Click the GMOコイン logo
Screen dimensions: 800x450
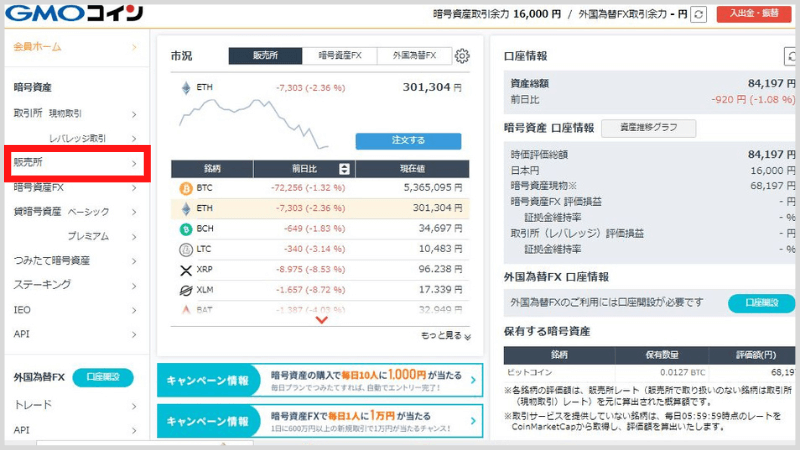pyautogui.click(x=74, y=13)
